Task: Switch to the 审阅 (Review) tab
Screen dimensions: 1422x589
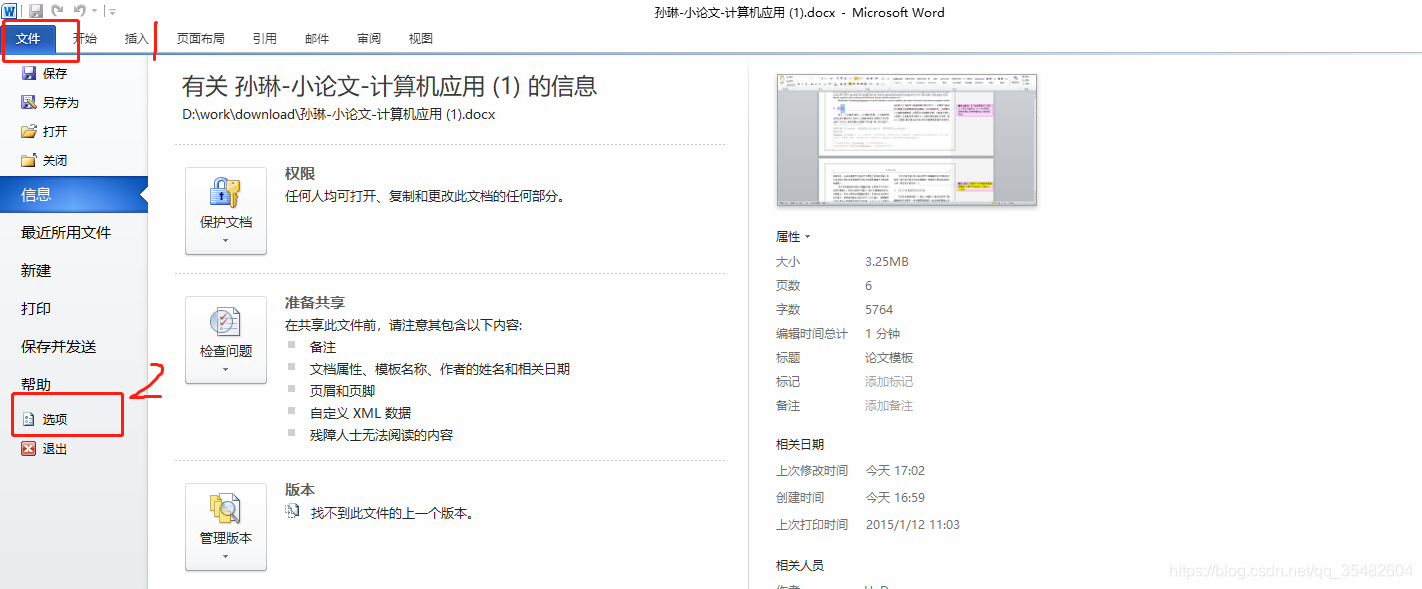Action: [x=368, y=38]
